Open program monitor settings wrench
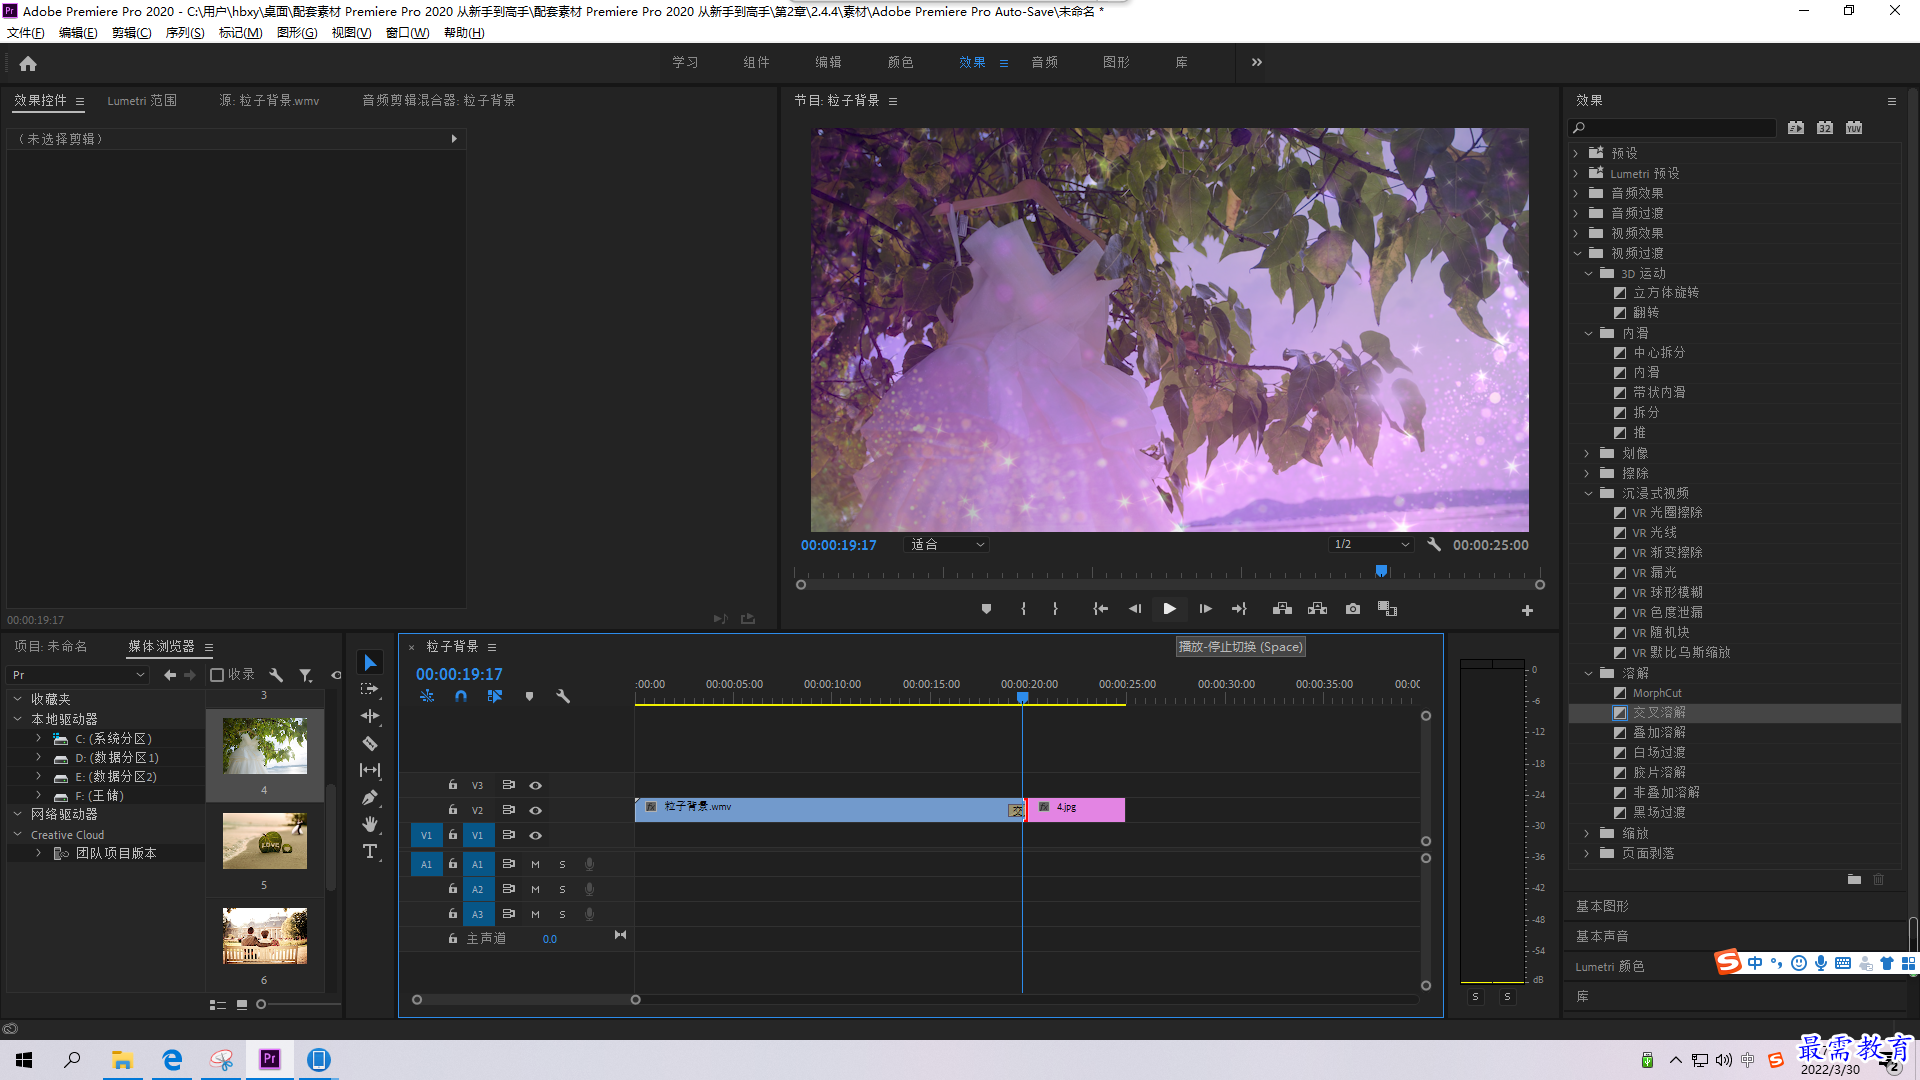1920x1080 pixels. pos(1434,545)
